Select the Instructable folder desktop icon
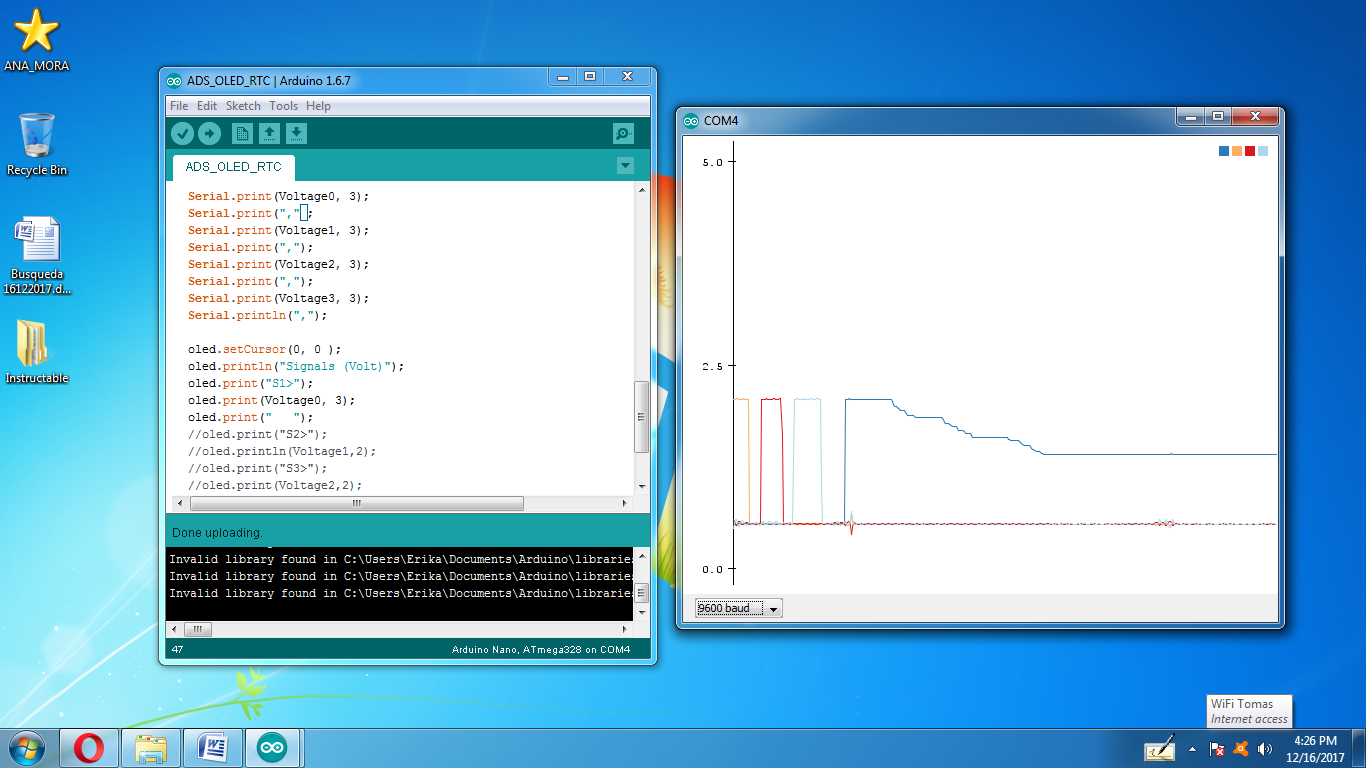1366x768 pixels. point(37,352)
